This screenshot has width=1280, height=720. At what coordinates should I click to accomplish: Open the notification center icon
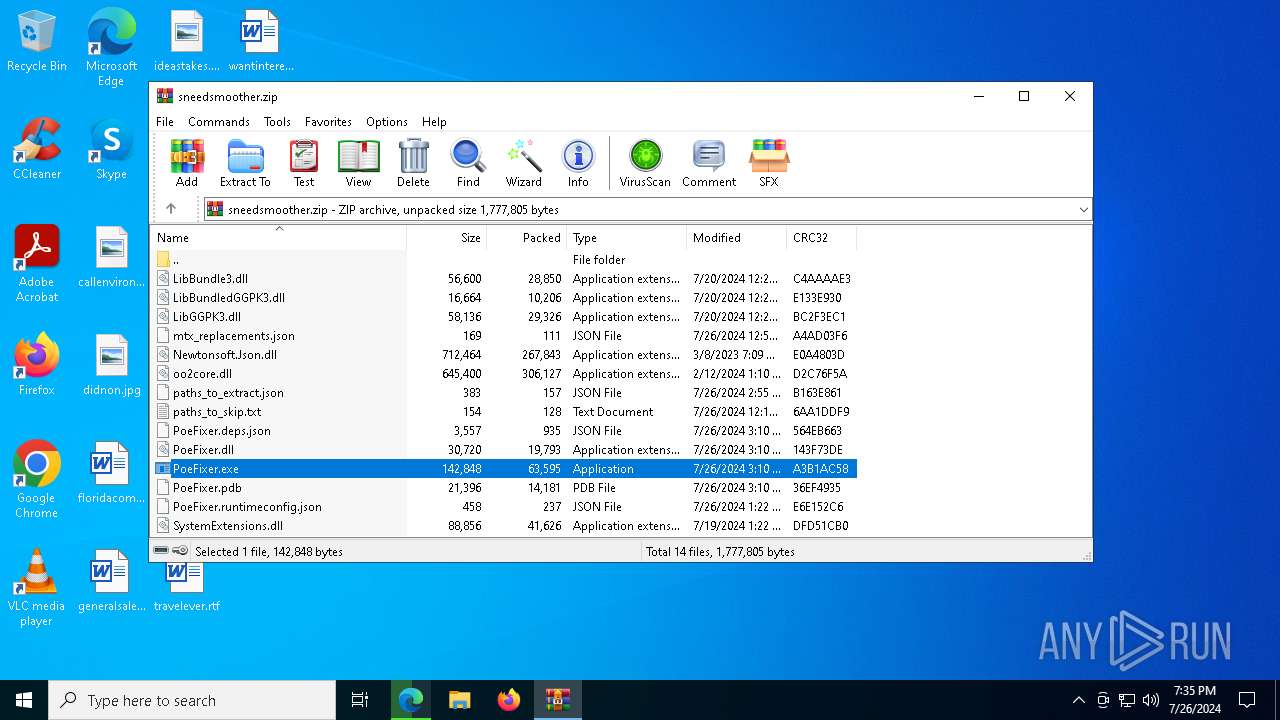(x=1247, y=700)
